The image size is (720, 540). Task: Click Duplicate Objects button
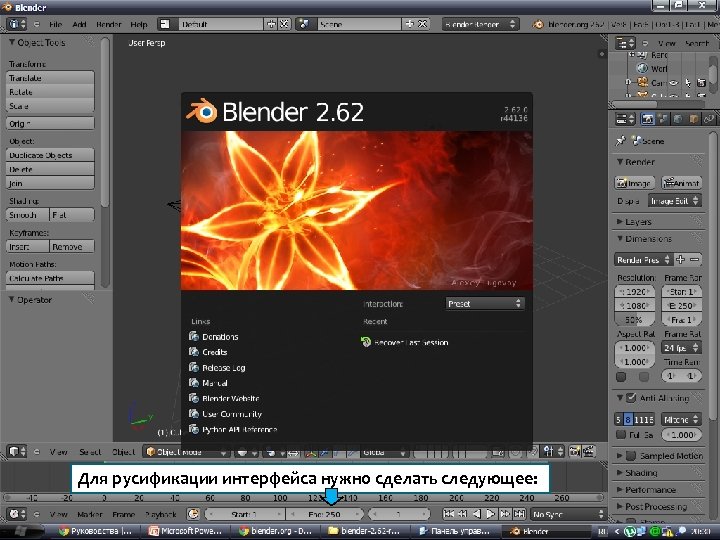pyautogui.click(x=50, y=155)
